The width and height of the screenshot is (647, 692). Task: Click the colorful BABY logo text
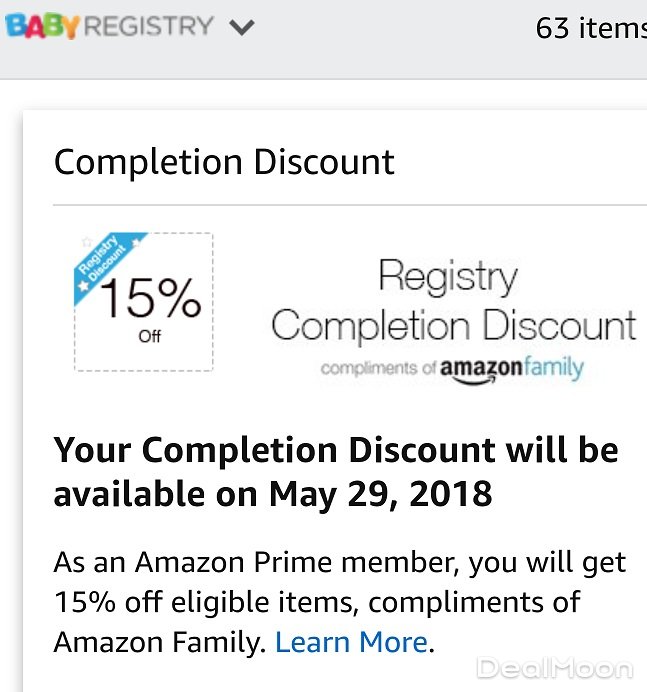tap(42, 26)
